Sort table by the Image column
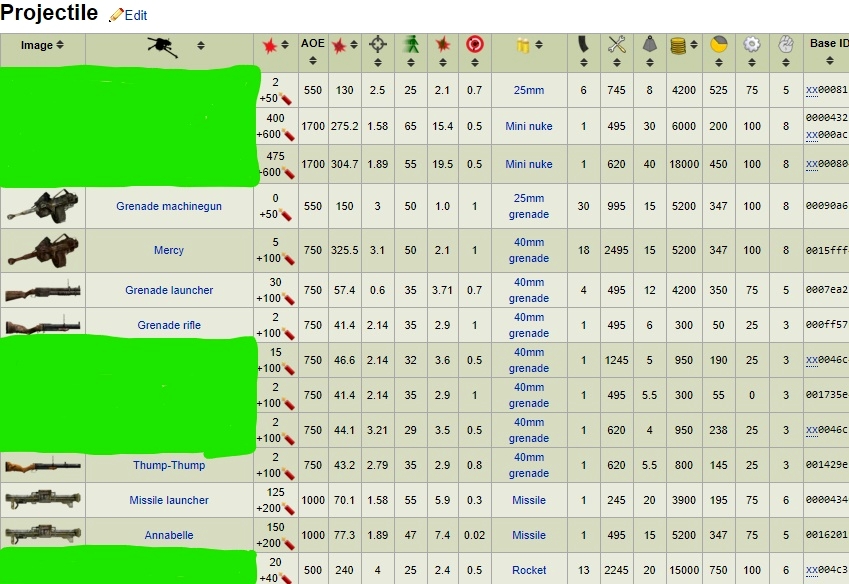The width and height of the screenshot is (849, 584). pyautogui.click(x=43, y=45)
